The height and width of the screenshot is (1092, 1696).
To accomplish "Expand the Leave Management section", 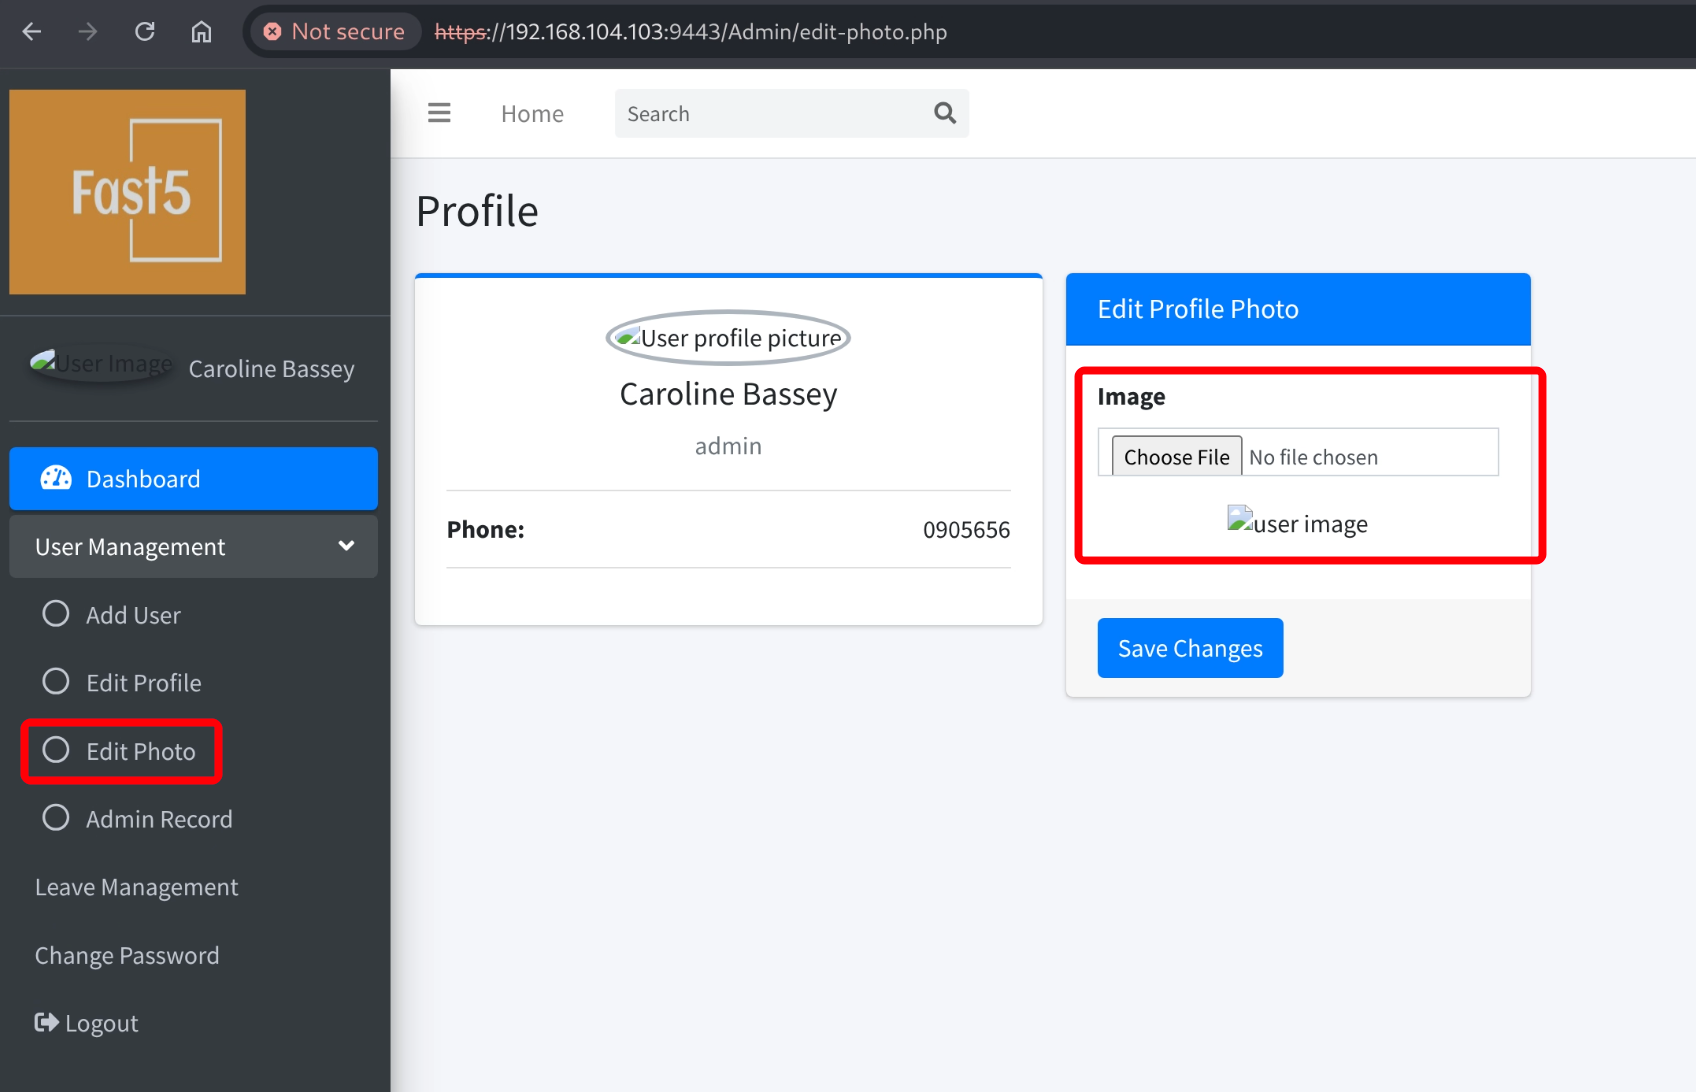I will pos(137,887).
